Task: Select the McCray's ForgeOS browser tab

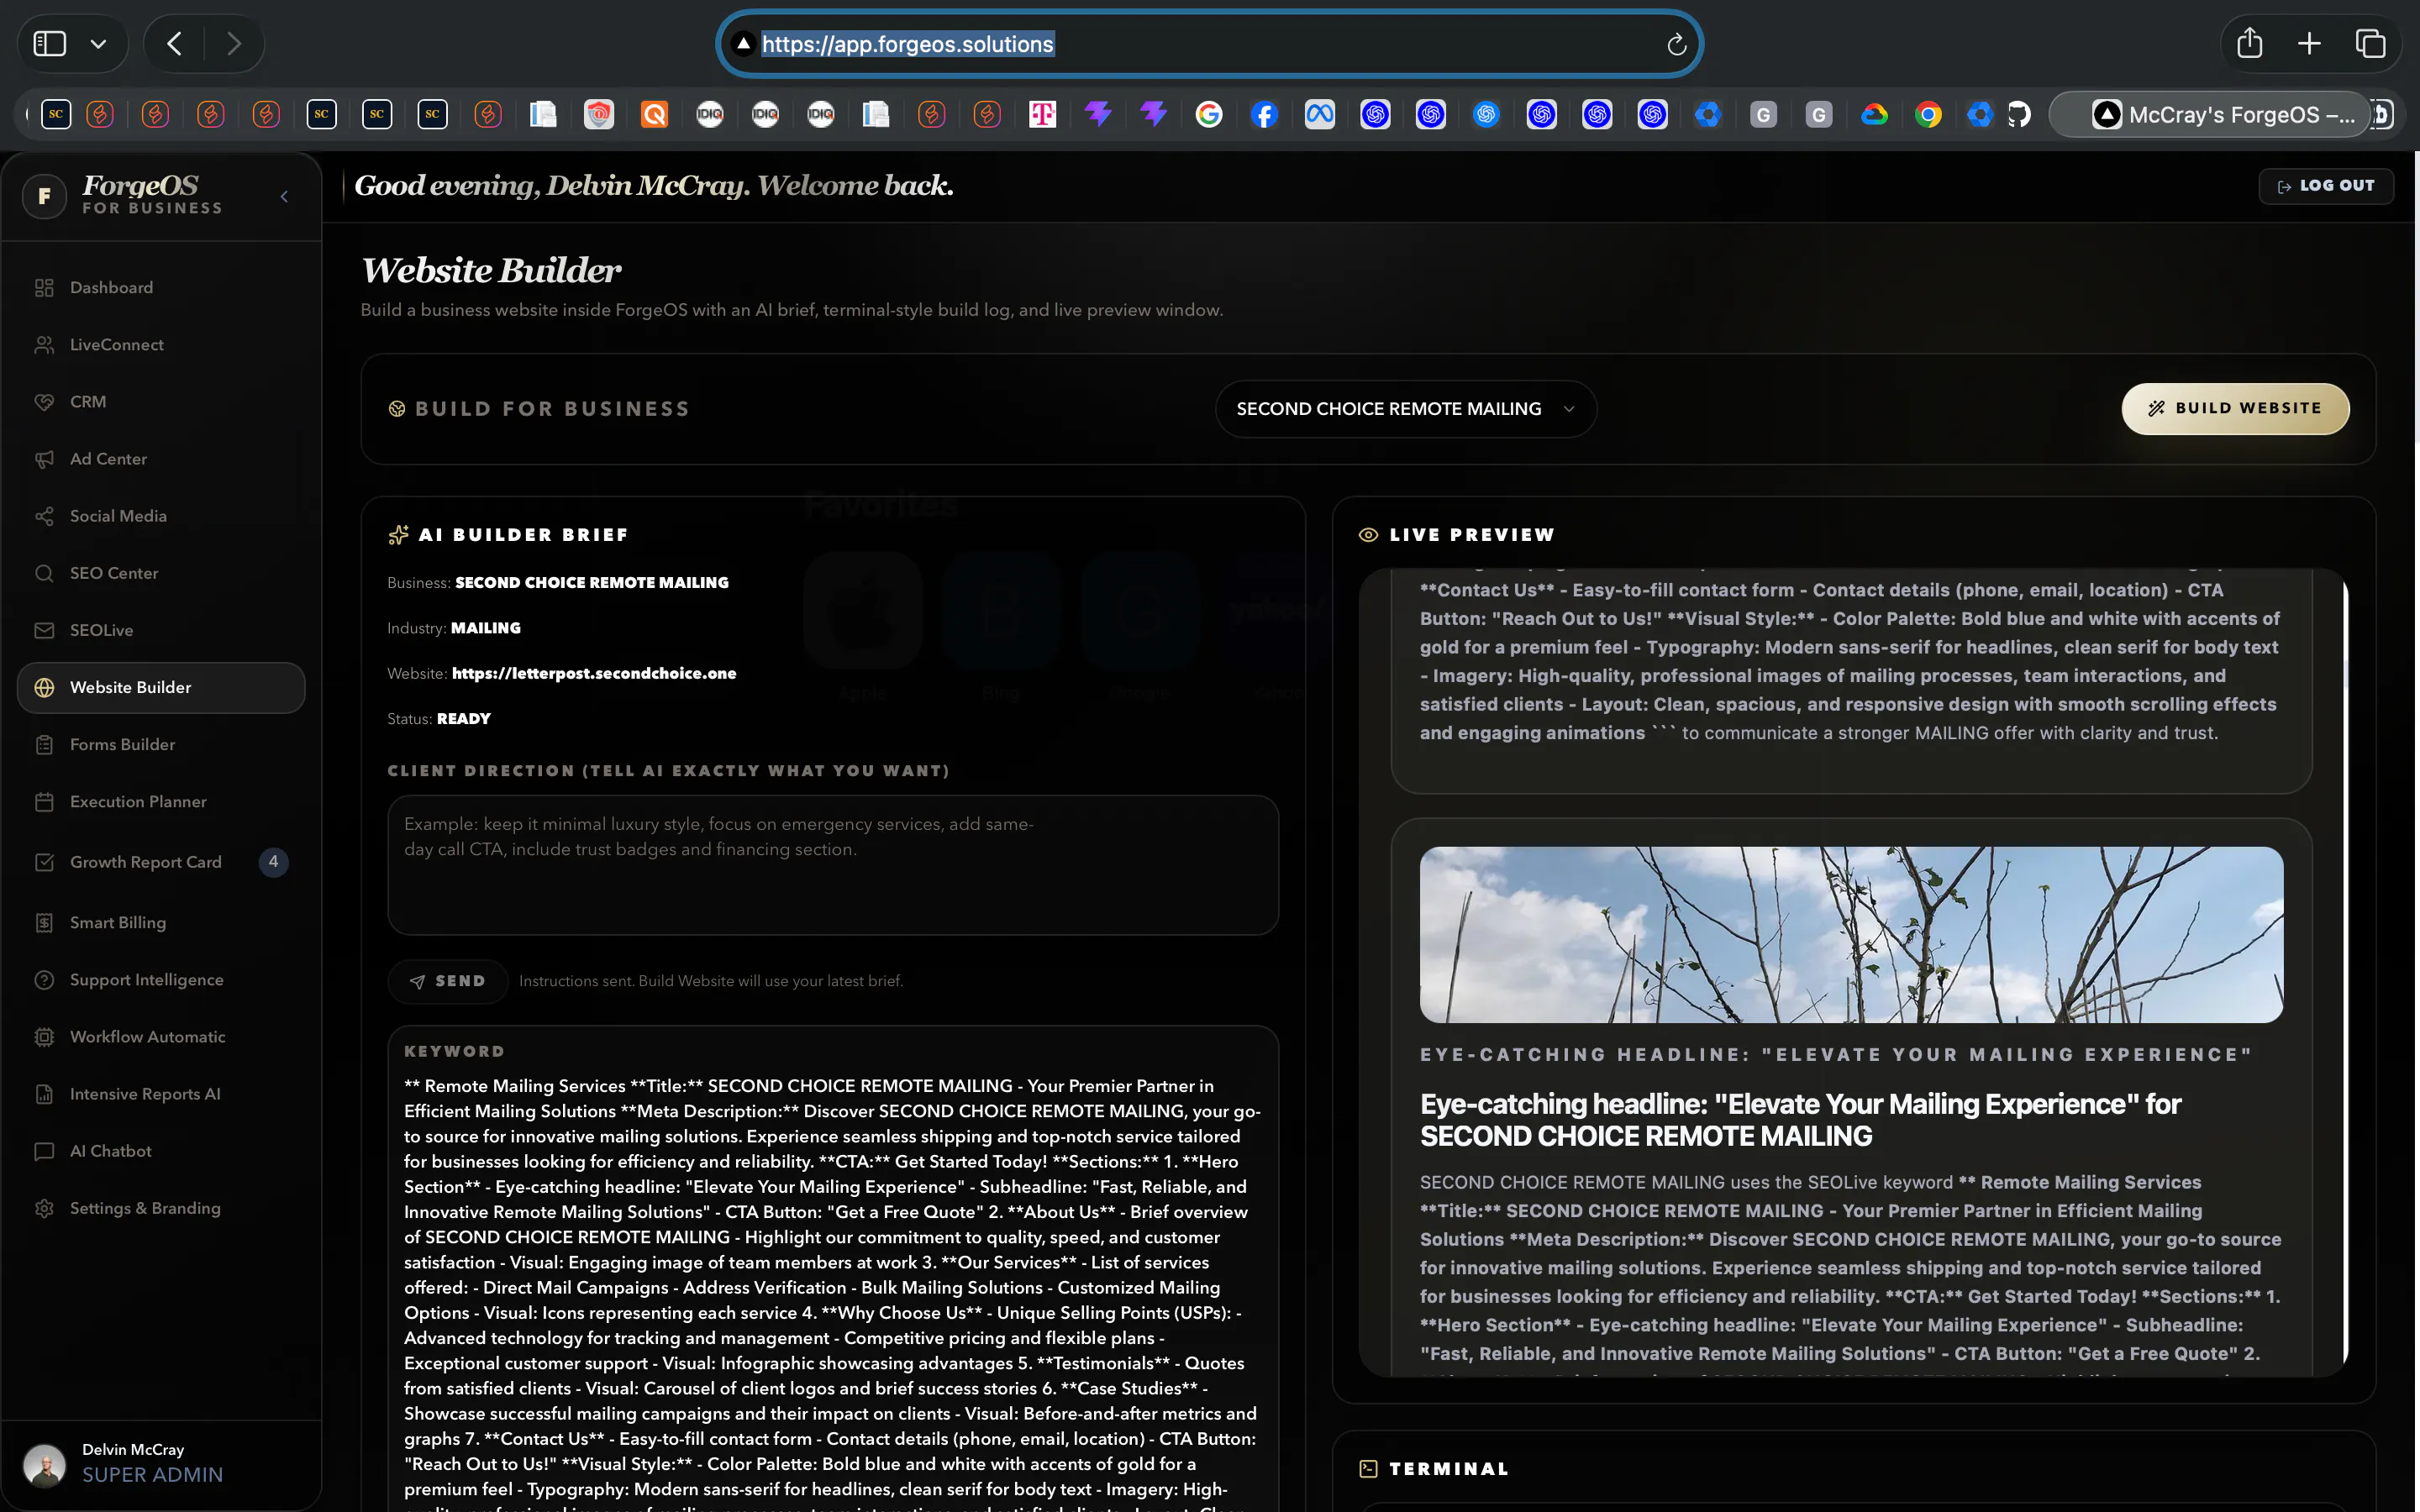Action: tap(2210, 114)
